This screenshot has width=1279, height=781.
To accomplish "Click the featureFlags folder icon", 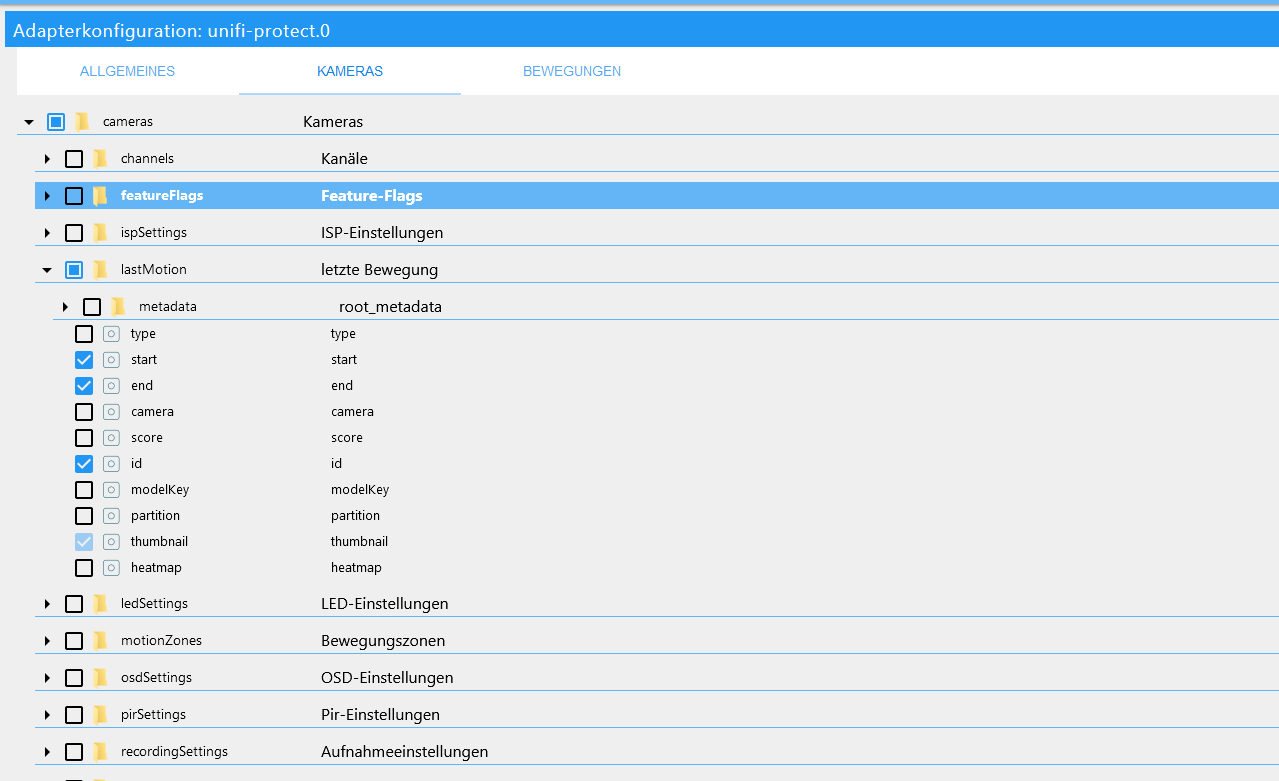I will pyautogui.click(x=100, y=196).
